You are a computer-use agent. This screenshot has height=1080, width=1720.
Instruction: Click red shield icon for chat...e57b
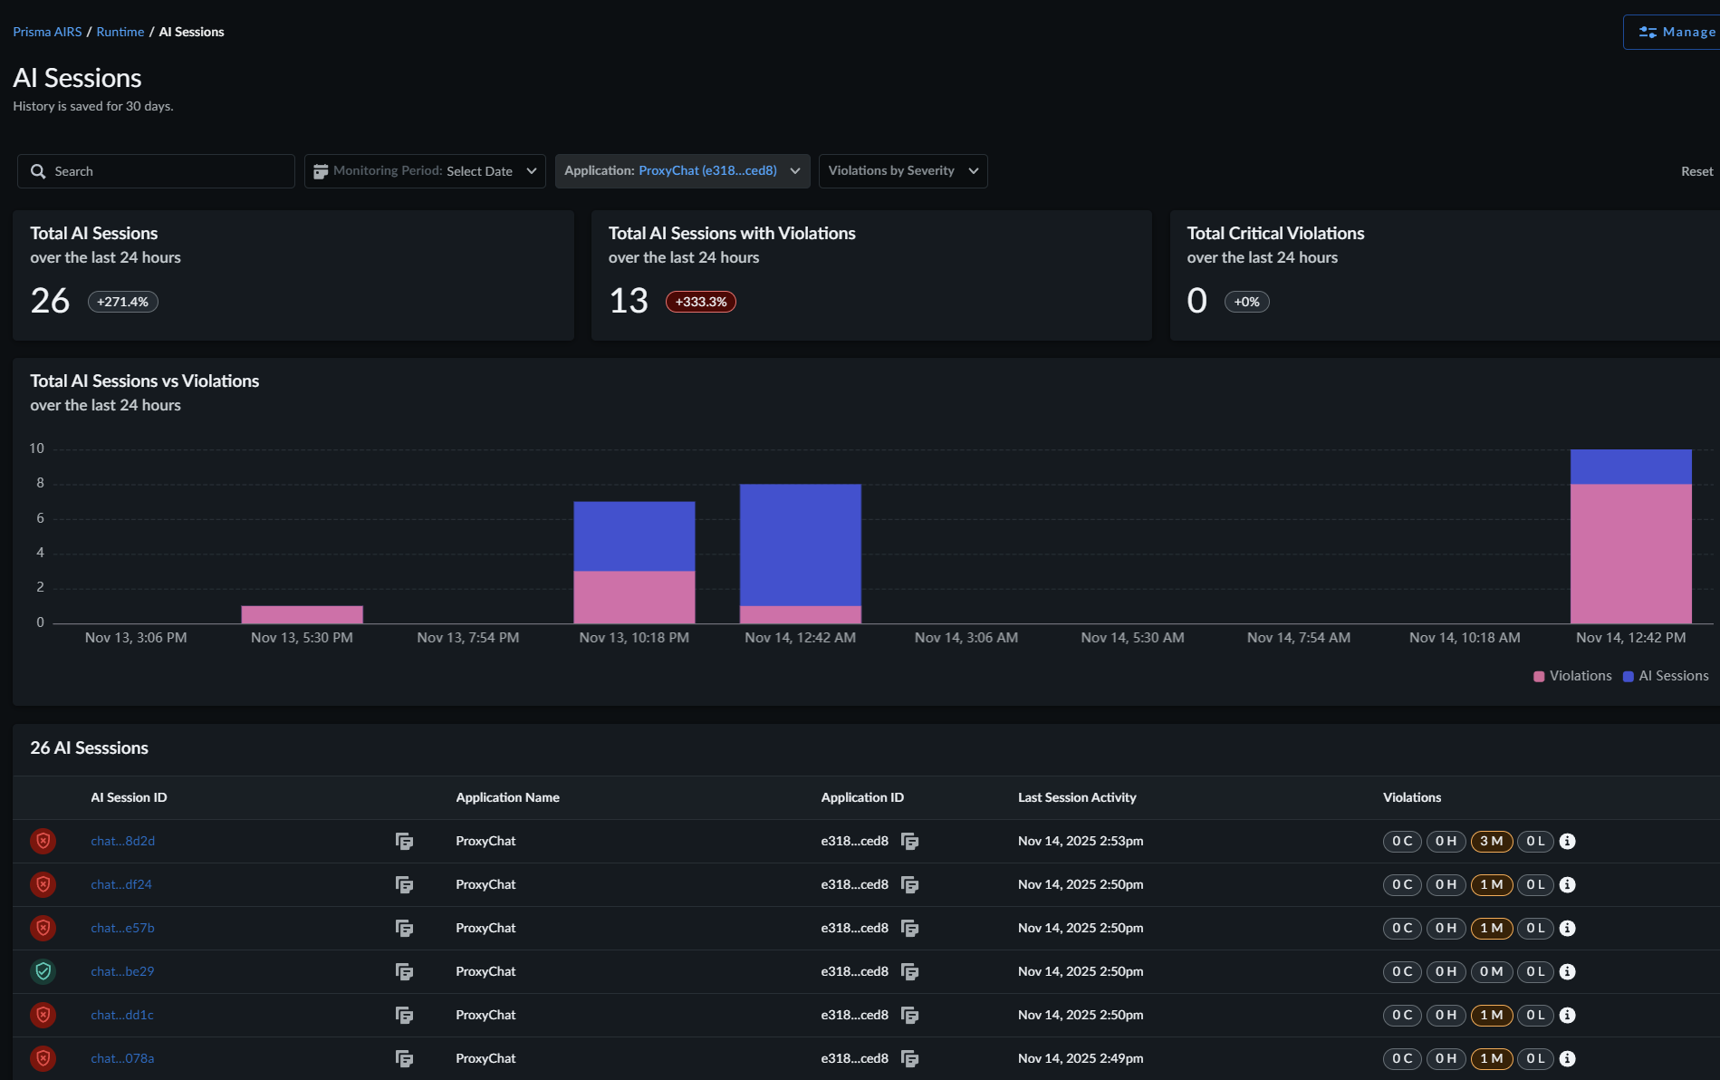(43, 928)
